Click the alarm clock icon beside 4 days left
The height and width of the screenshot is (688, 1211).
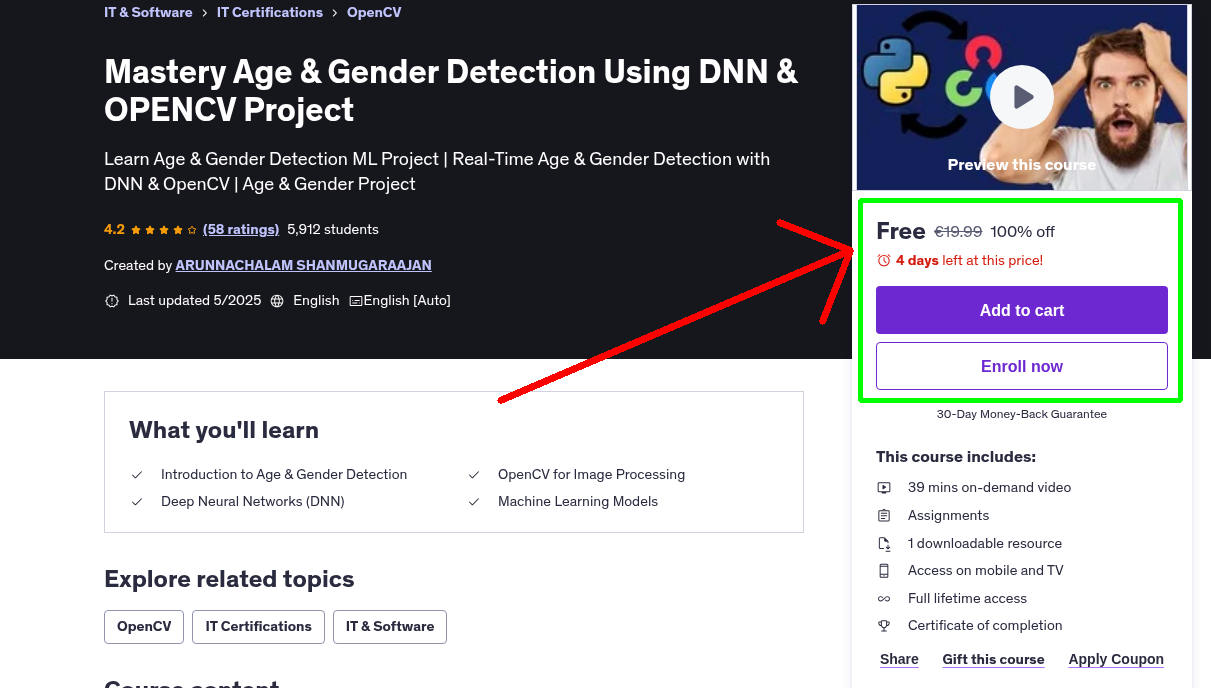click(x=883, y=260)
